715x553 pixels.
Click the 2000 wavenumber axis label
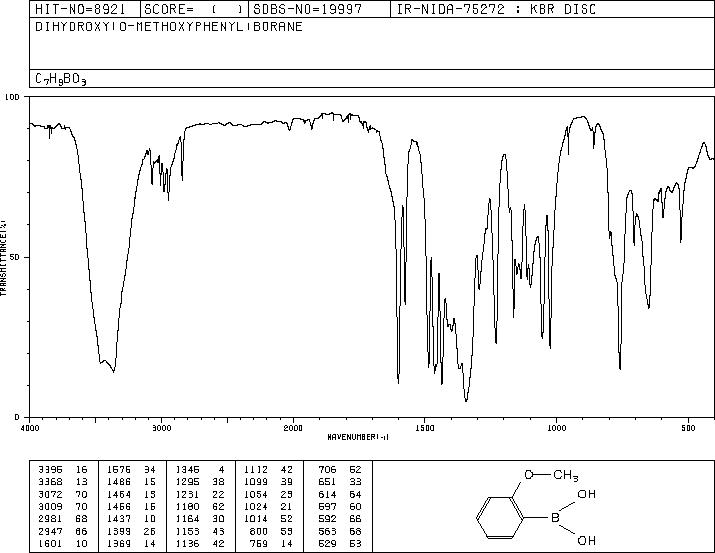tap(293, 428)
